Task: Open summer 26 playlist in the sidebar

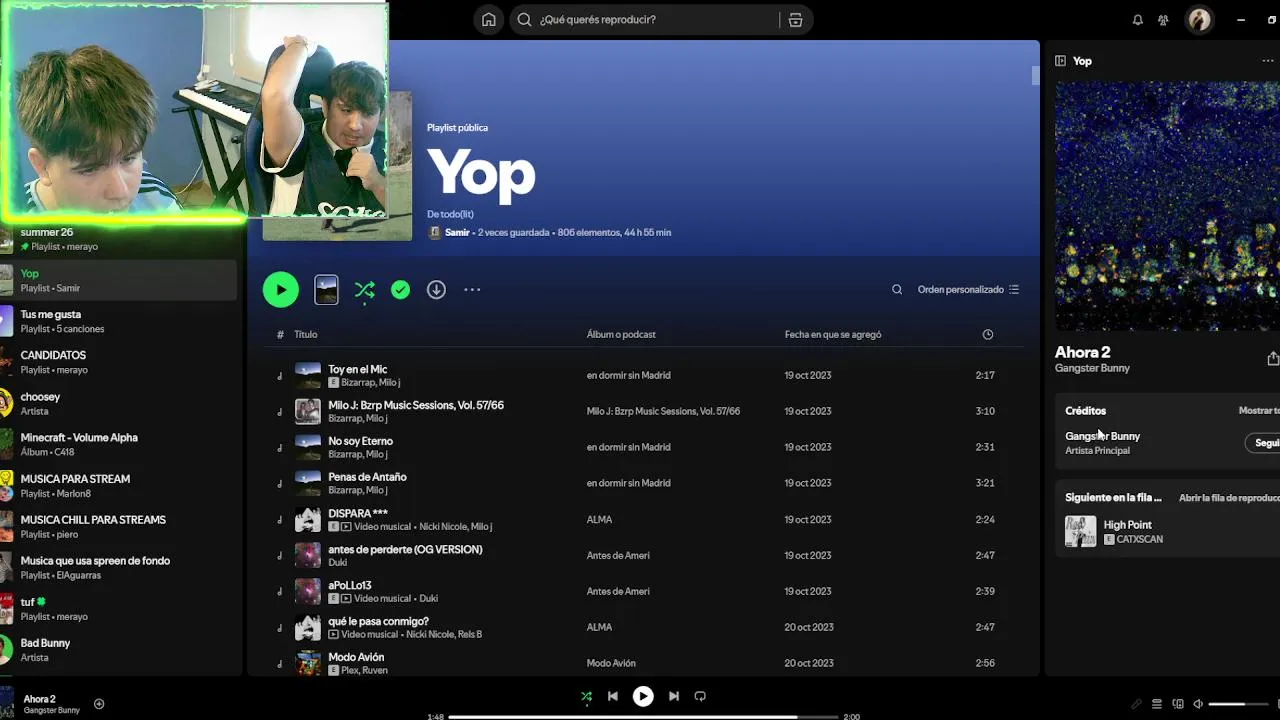Action: coord(120,239)
